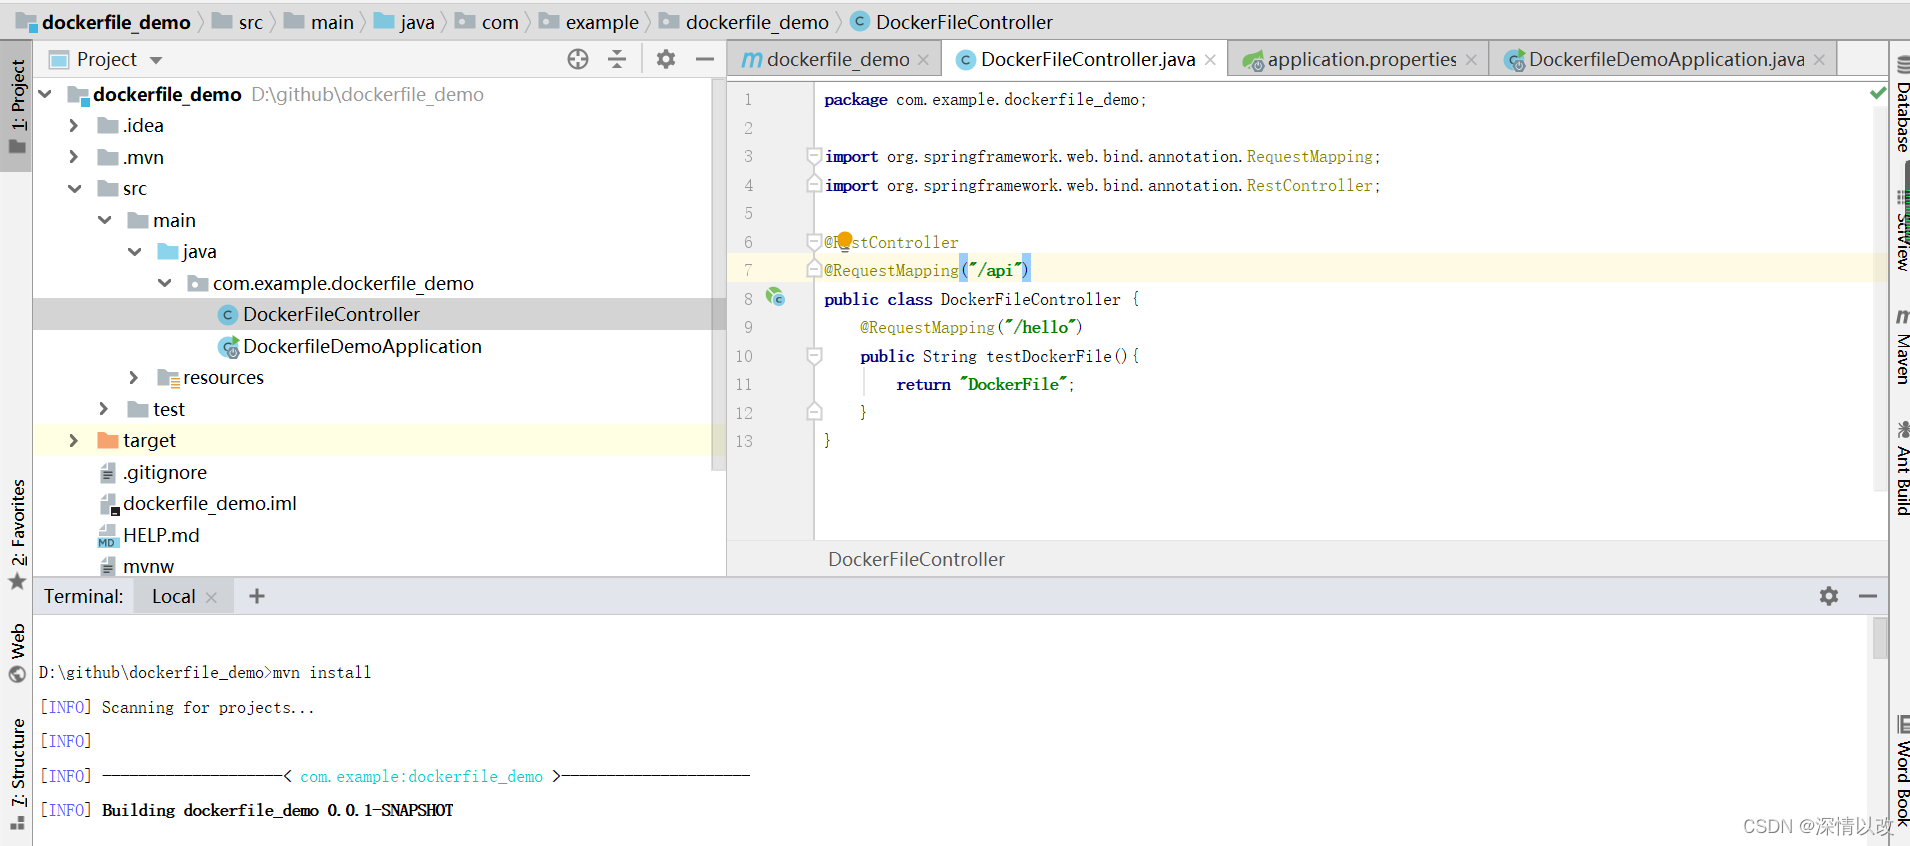Screen dimensions: 1910x846
Task: Toggle the Web tool window
Action: click(17, 653)
